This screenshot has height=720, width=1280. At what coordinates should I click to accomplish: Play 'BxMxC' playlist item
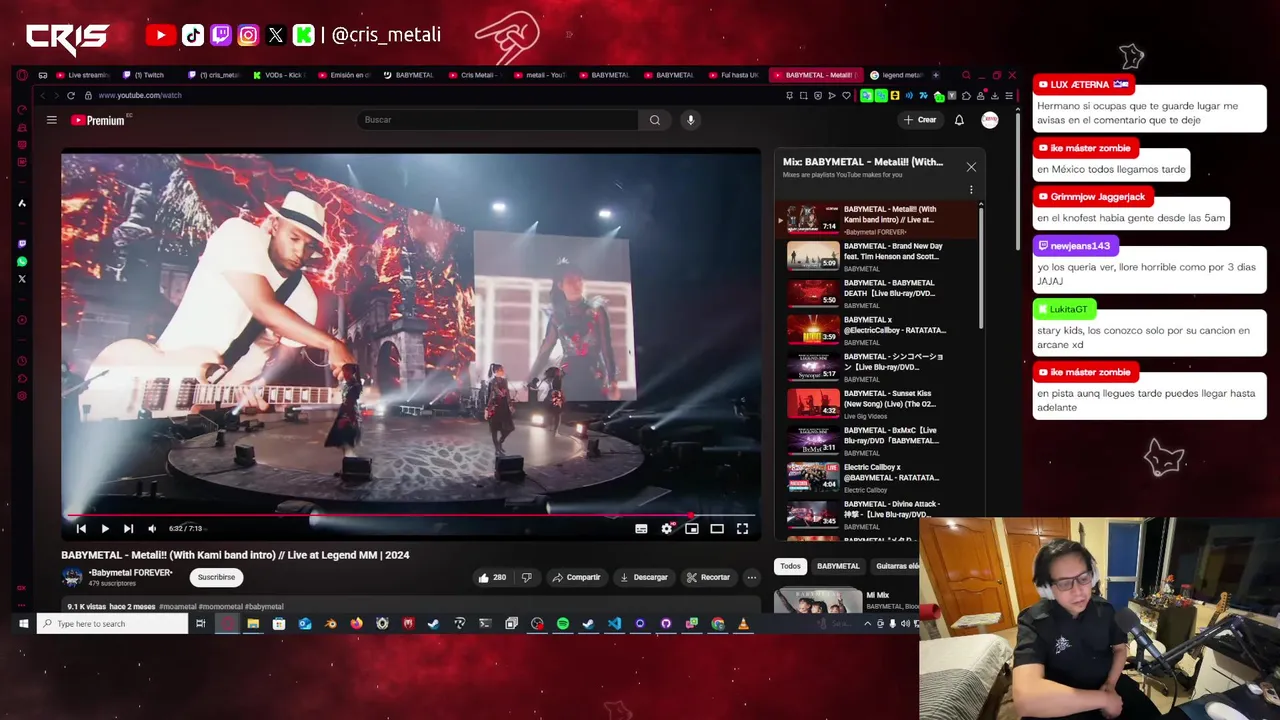pyautogui.click(x=878, y=441)
